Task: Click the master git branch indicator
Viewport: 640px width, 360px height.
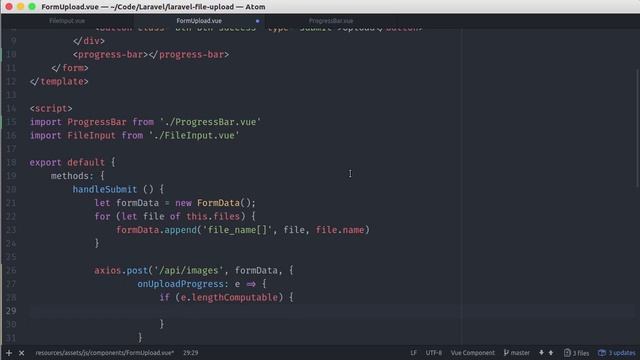Action: [x=516, y=353]
